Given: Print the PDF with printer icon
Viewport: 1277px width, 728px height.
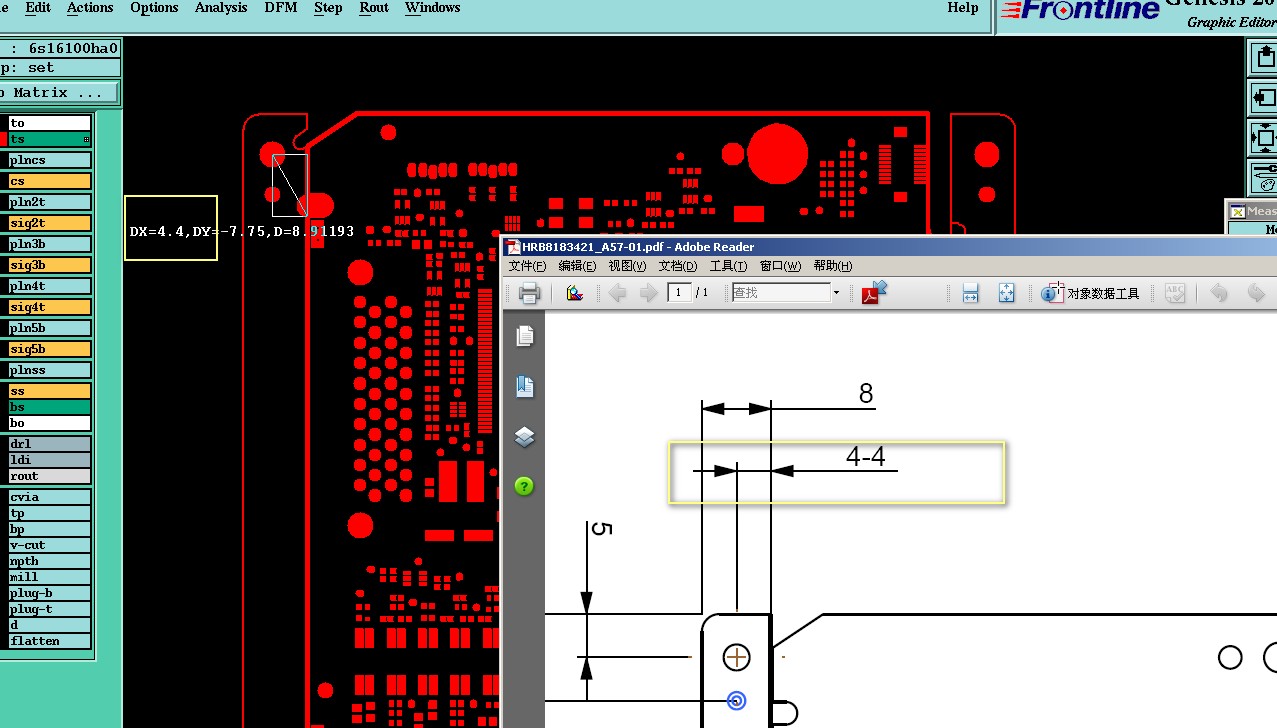Looking at the screenshot, I should point(529,293).
